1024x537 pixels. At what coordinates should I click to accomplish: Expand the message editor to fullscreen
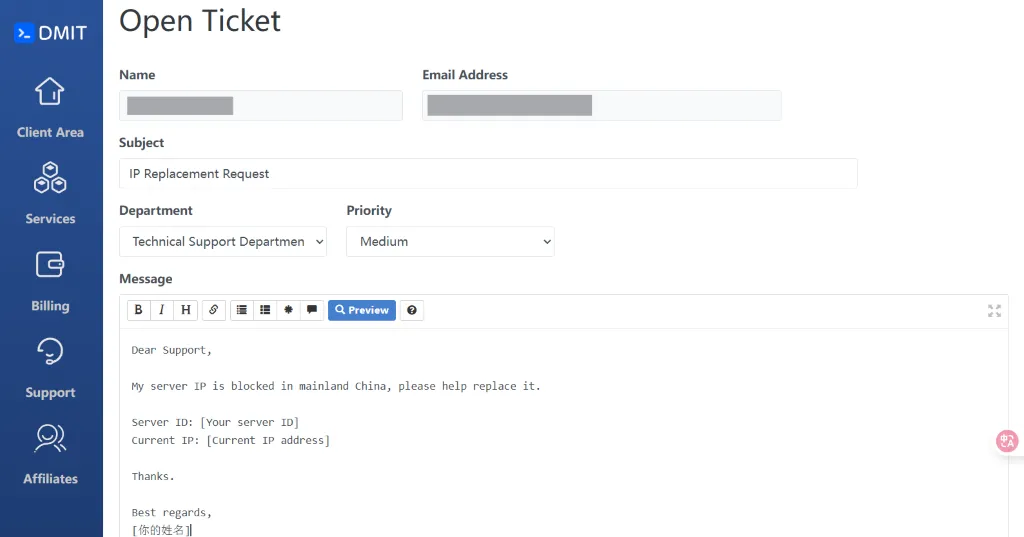[x=994, y=311]
